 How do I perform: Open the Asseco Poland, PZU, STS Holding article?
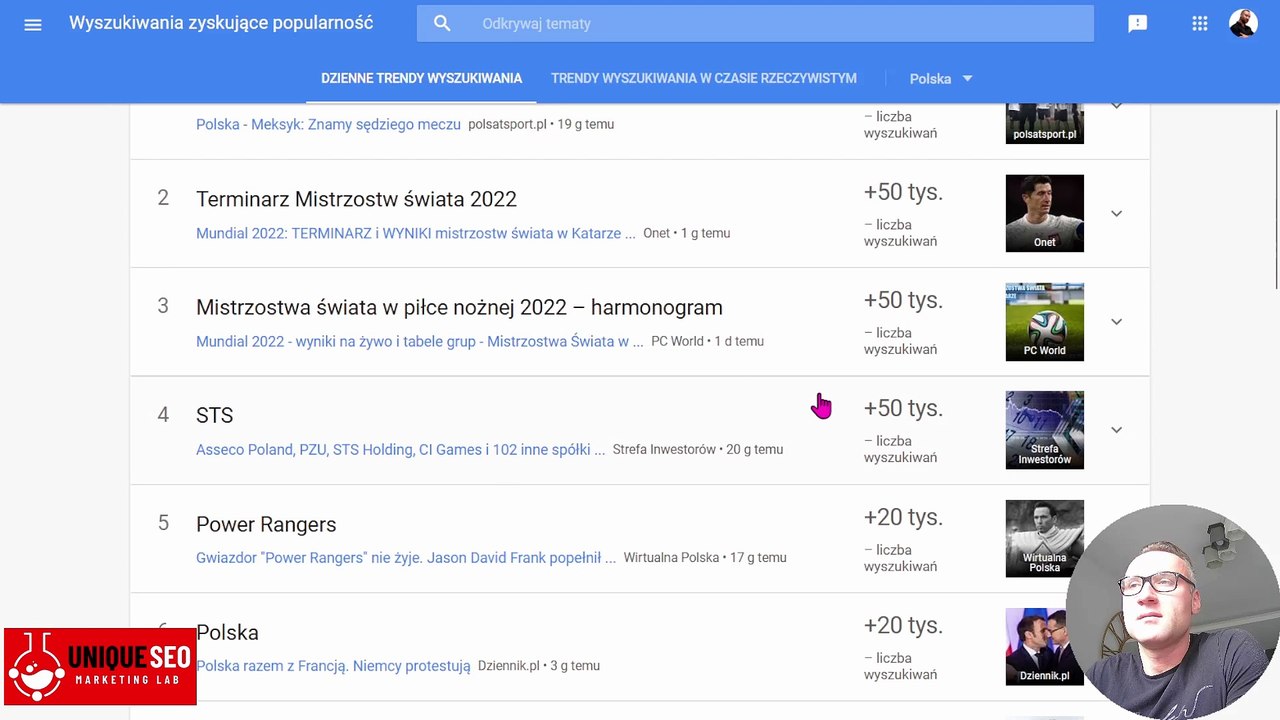pyautogui.click(x=400, y=449)
